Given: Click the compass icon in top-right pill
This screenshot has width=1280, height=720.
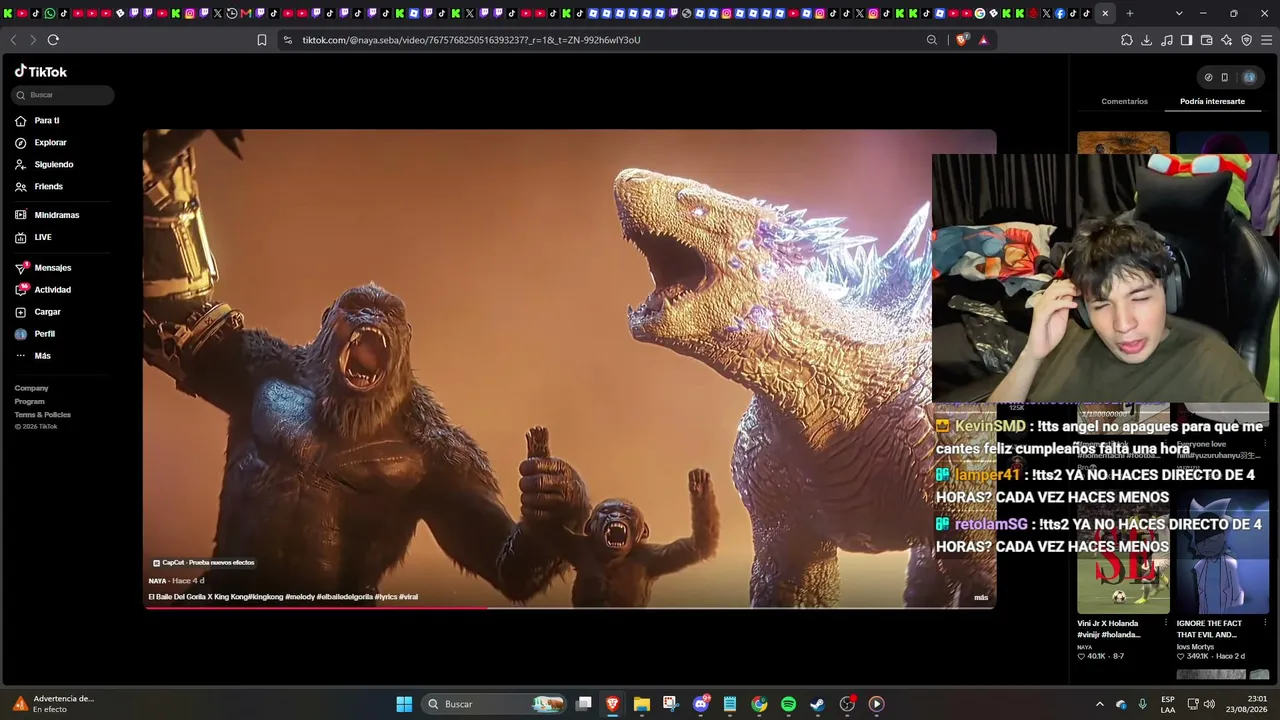Looking at the screenshot, I should coord(1208,78).
